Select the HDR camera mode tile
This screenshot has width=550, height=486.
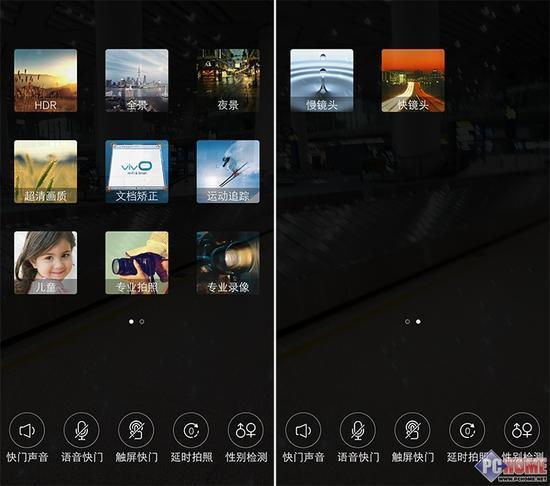point(46,81)
